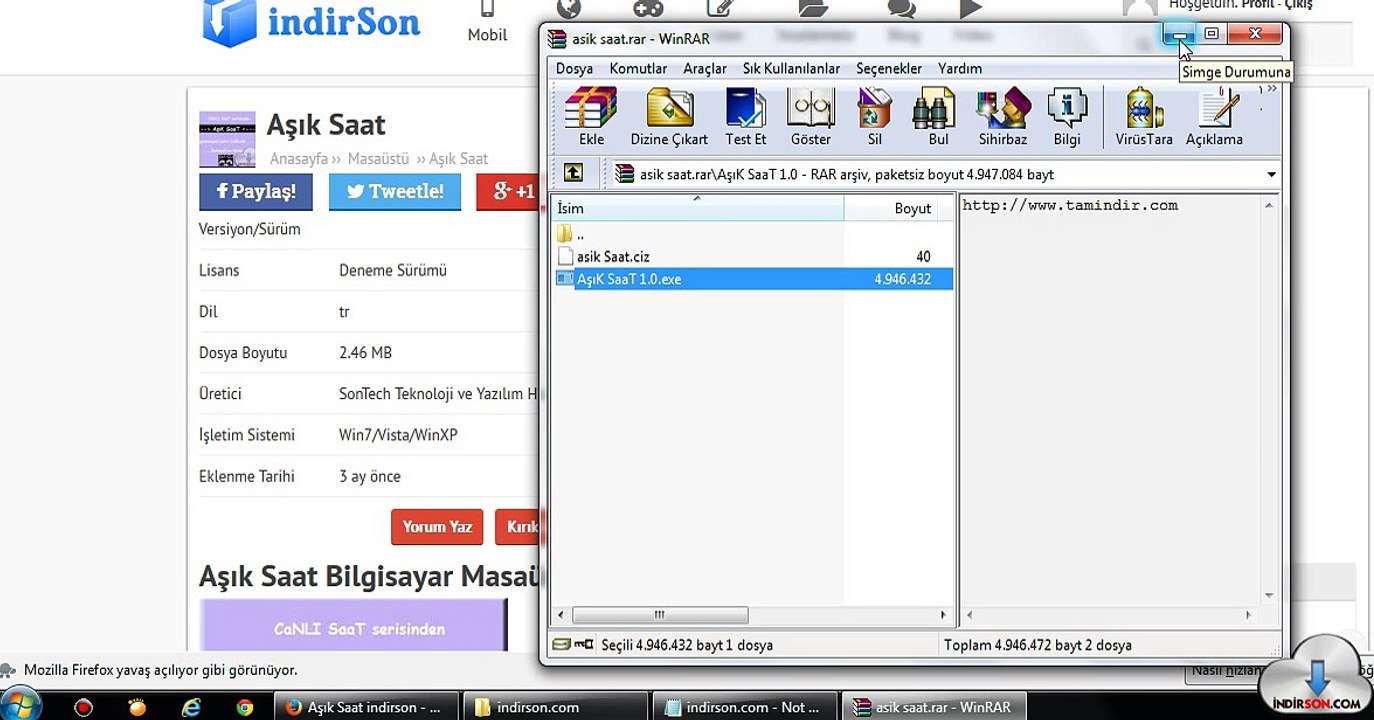
Task: Click comment pane scroll up arrow
Action: click(x=1269, y=205)
